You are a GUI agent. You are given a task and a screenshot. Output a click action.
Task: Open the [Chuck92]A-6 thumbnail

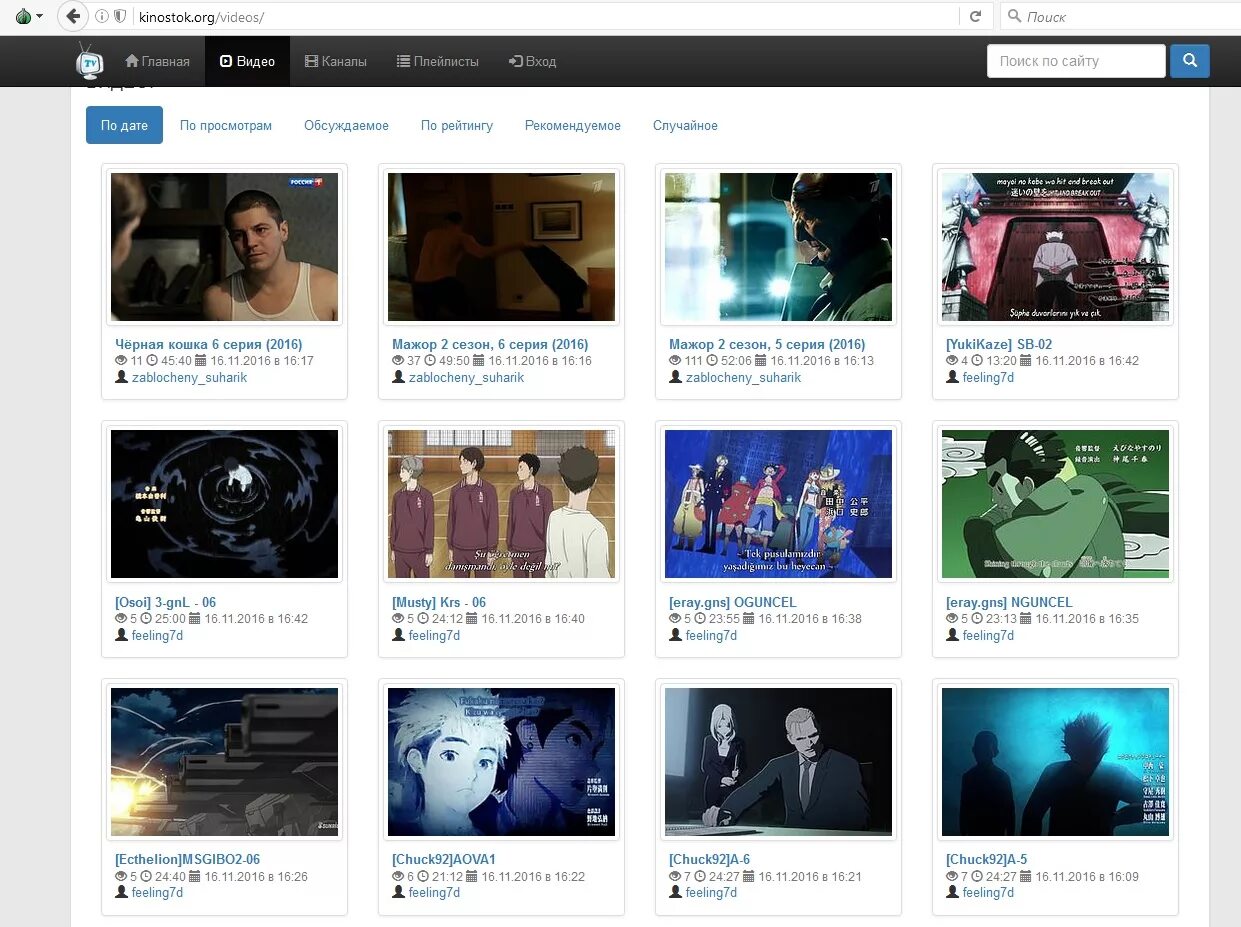tap(778, 762)
